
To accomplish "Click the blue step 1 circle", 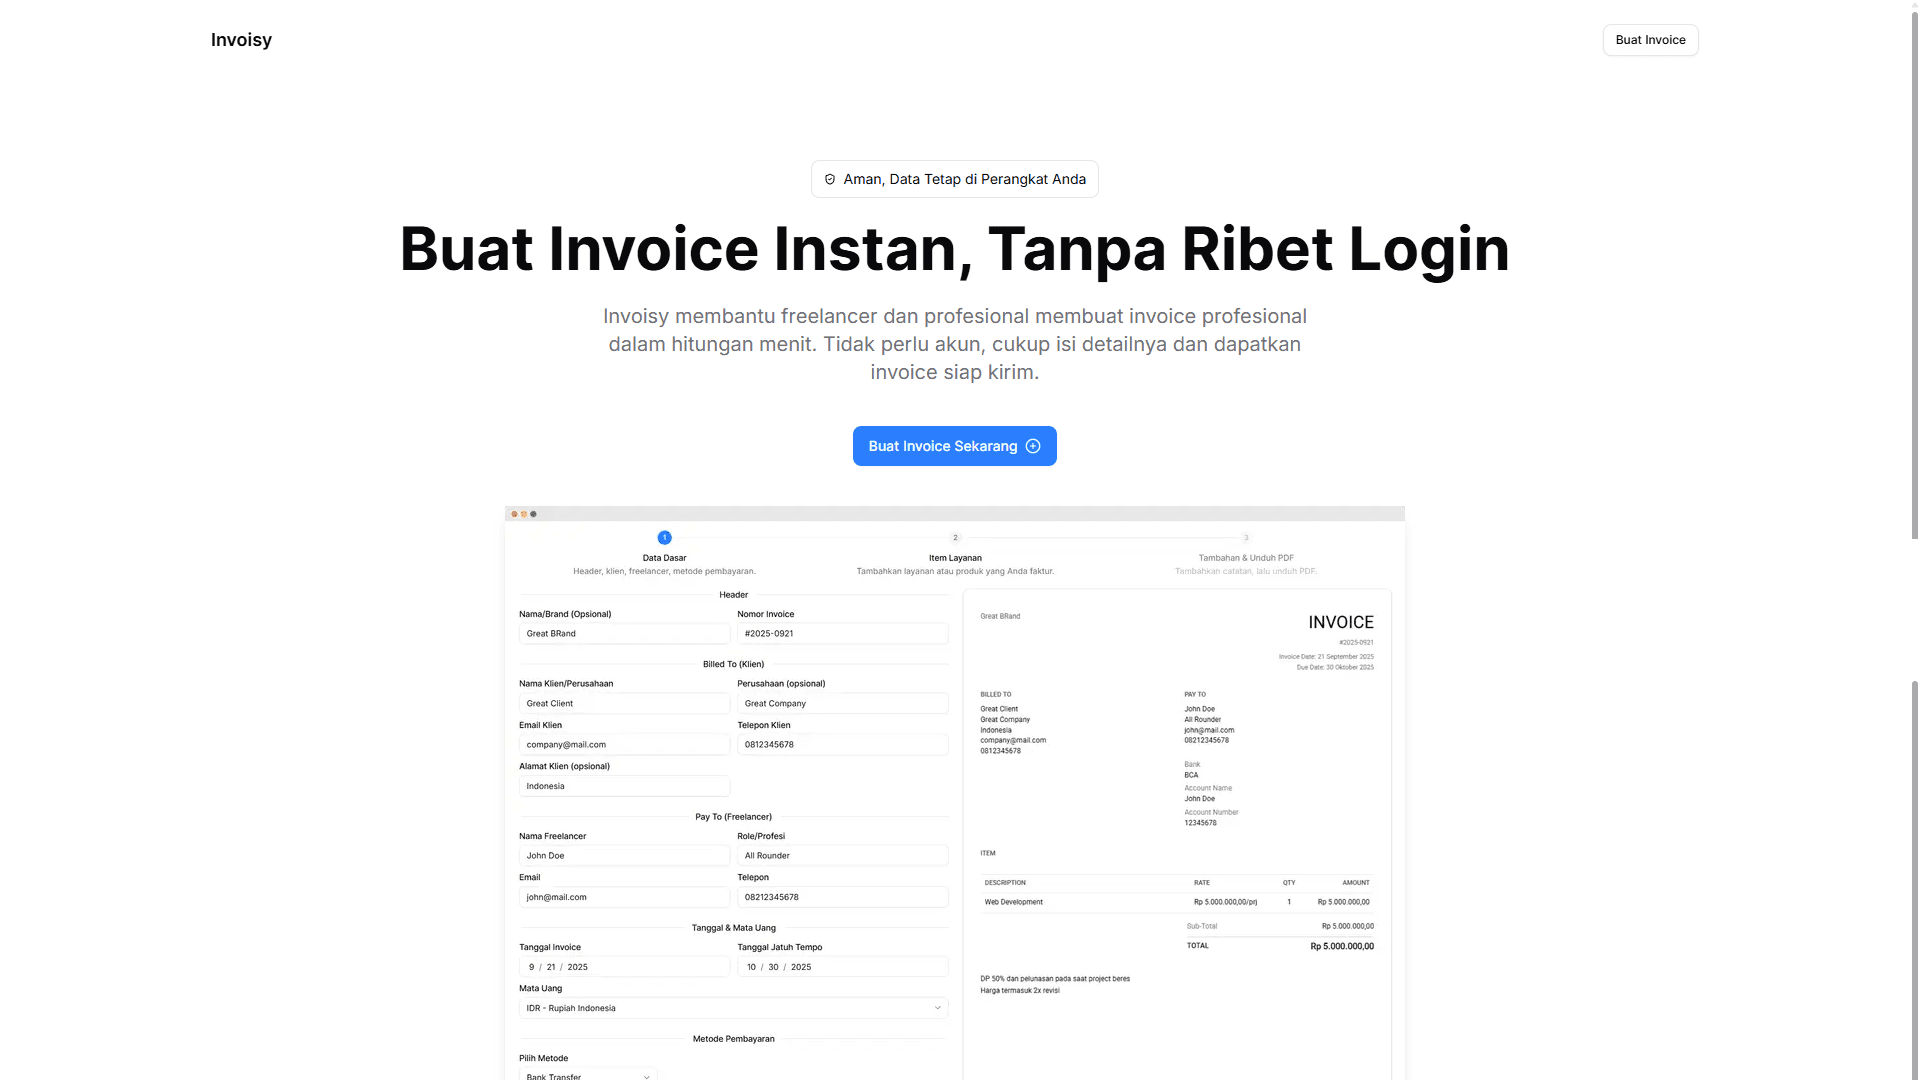I will tap(664, 538).
